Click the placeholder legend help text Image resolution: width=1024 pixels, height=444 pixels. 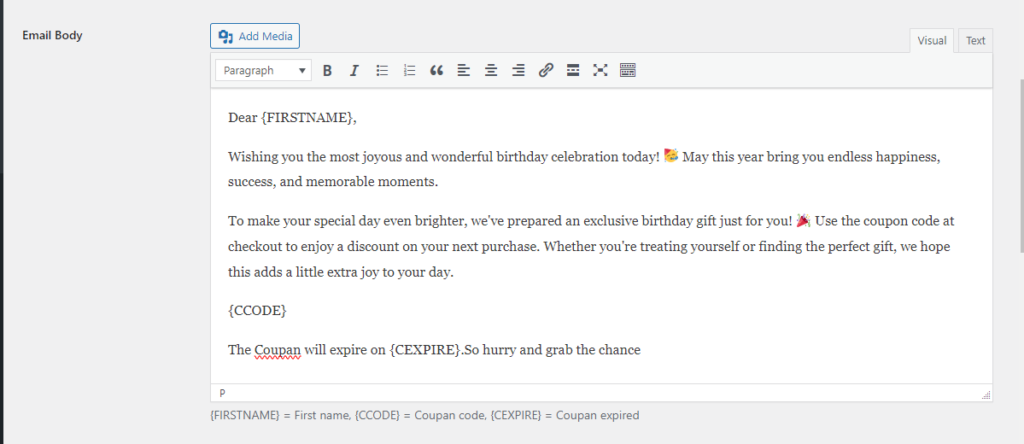tap(424, 415)
